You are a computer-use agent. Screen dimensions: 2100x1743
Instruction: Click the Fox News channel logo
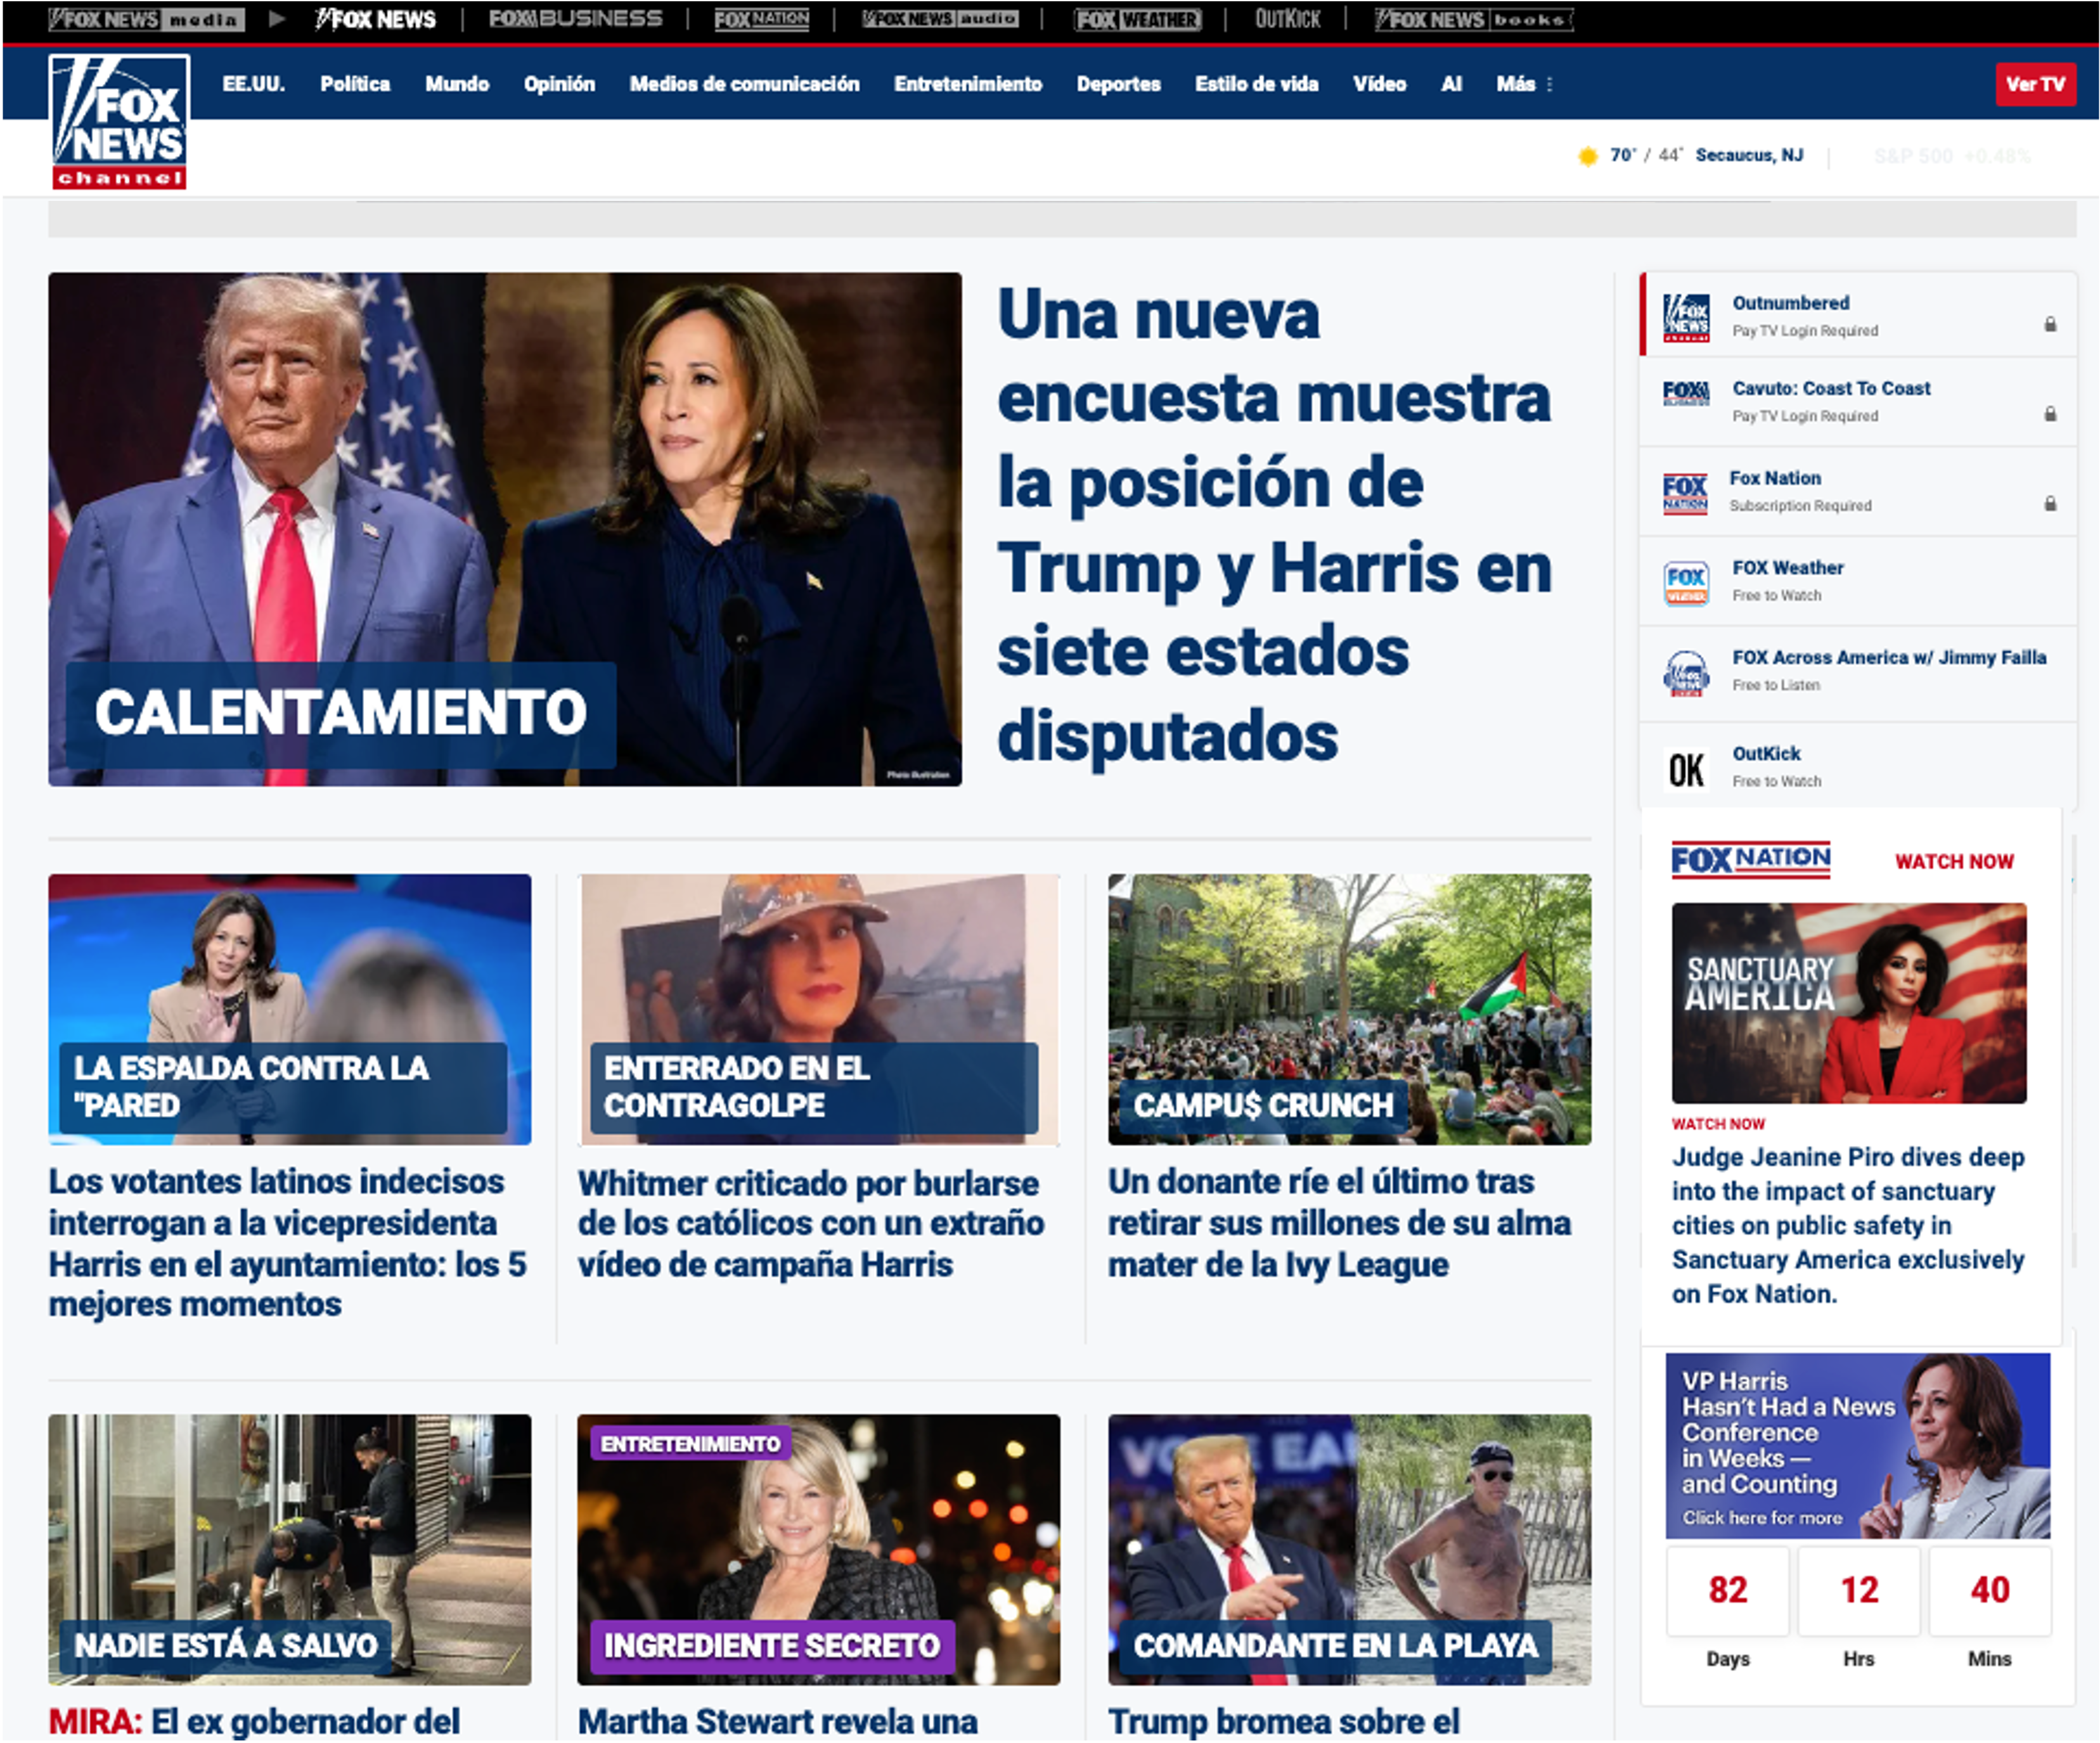tap(119, 121)
